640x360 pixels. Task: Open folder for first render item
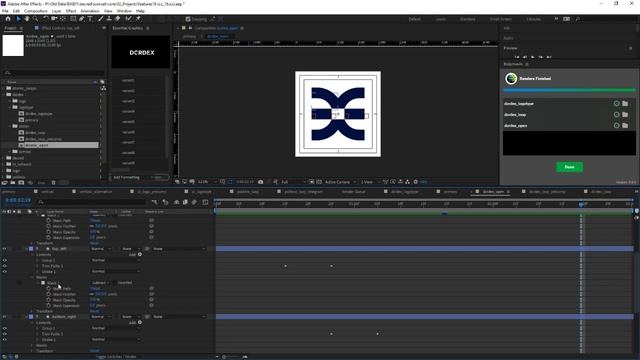(625, 104)
